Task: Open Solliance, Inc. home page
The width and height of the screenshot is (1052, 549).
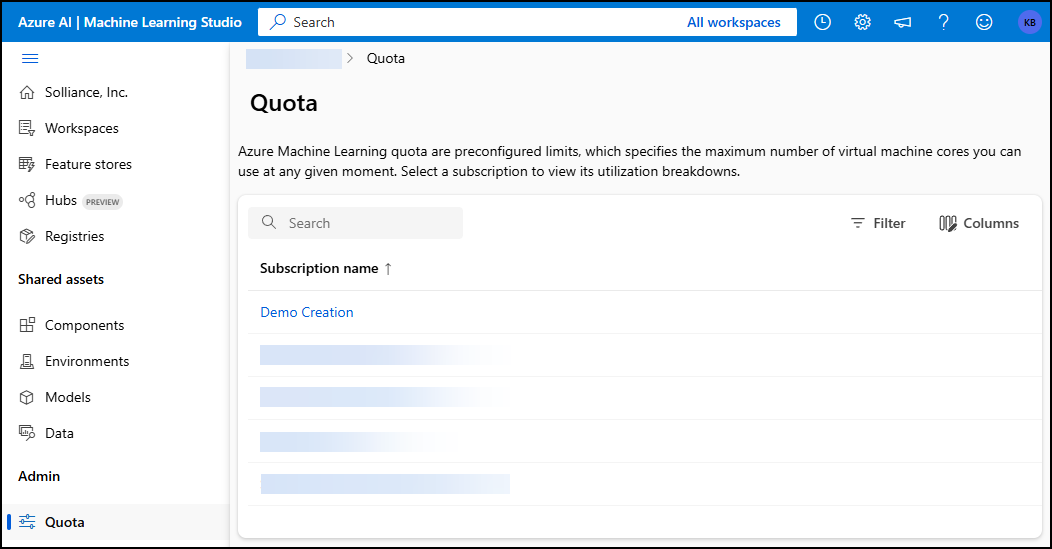Action: (86, 93)
